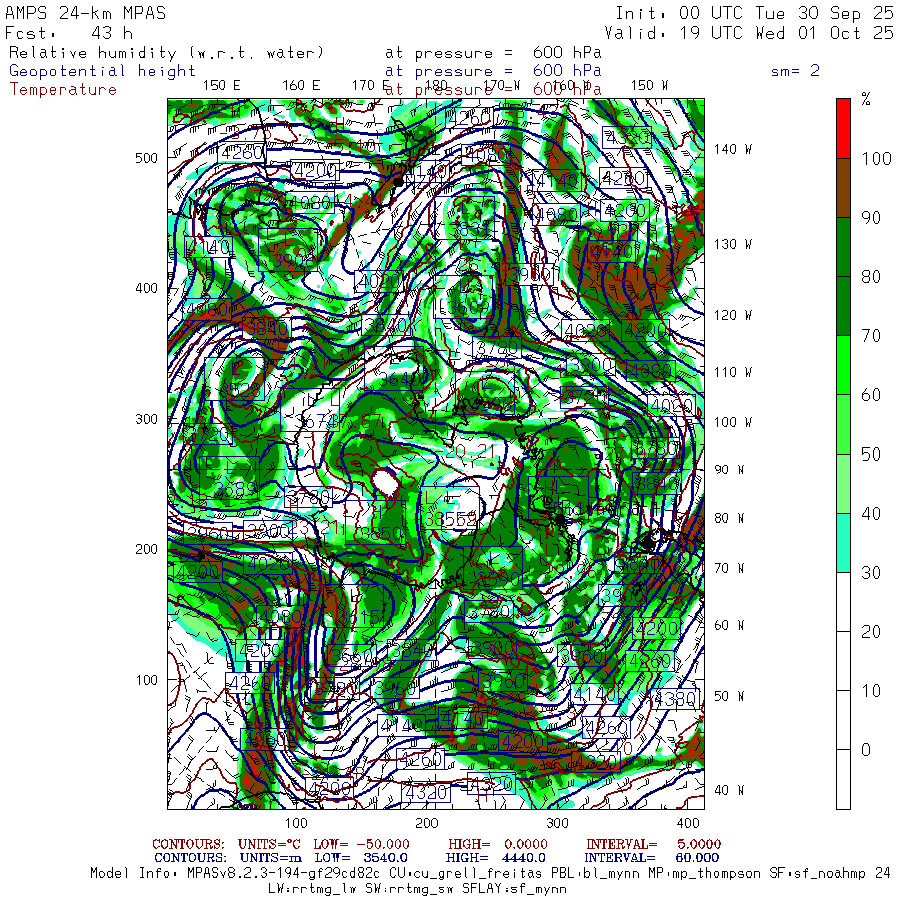Select the cyan 30-40% colorbar segment
This screenshot has height=900, width=900.
click(843, 542)
